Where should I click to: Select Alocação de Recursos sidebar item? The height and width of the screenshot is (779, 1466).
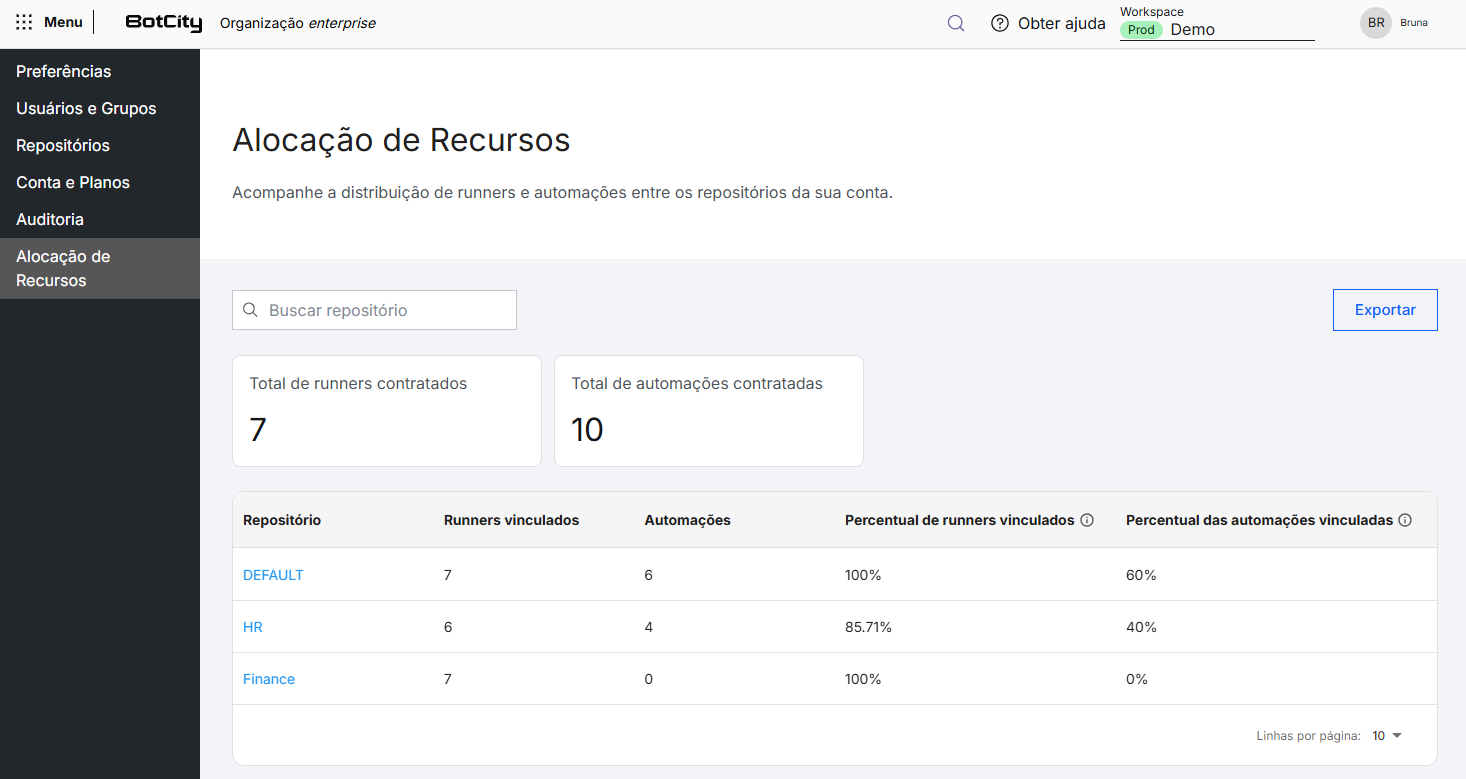[x=100, y=268]
